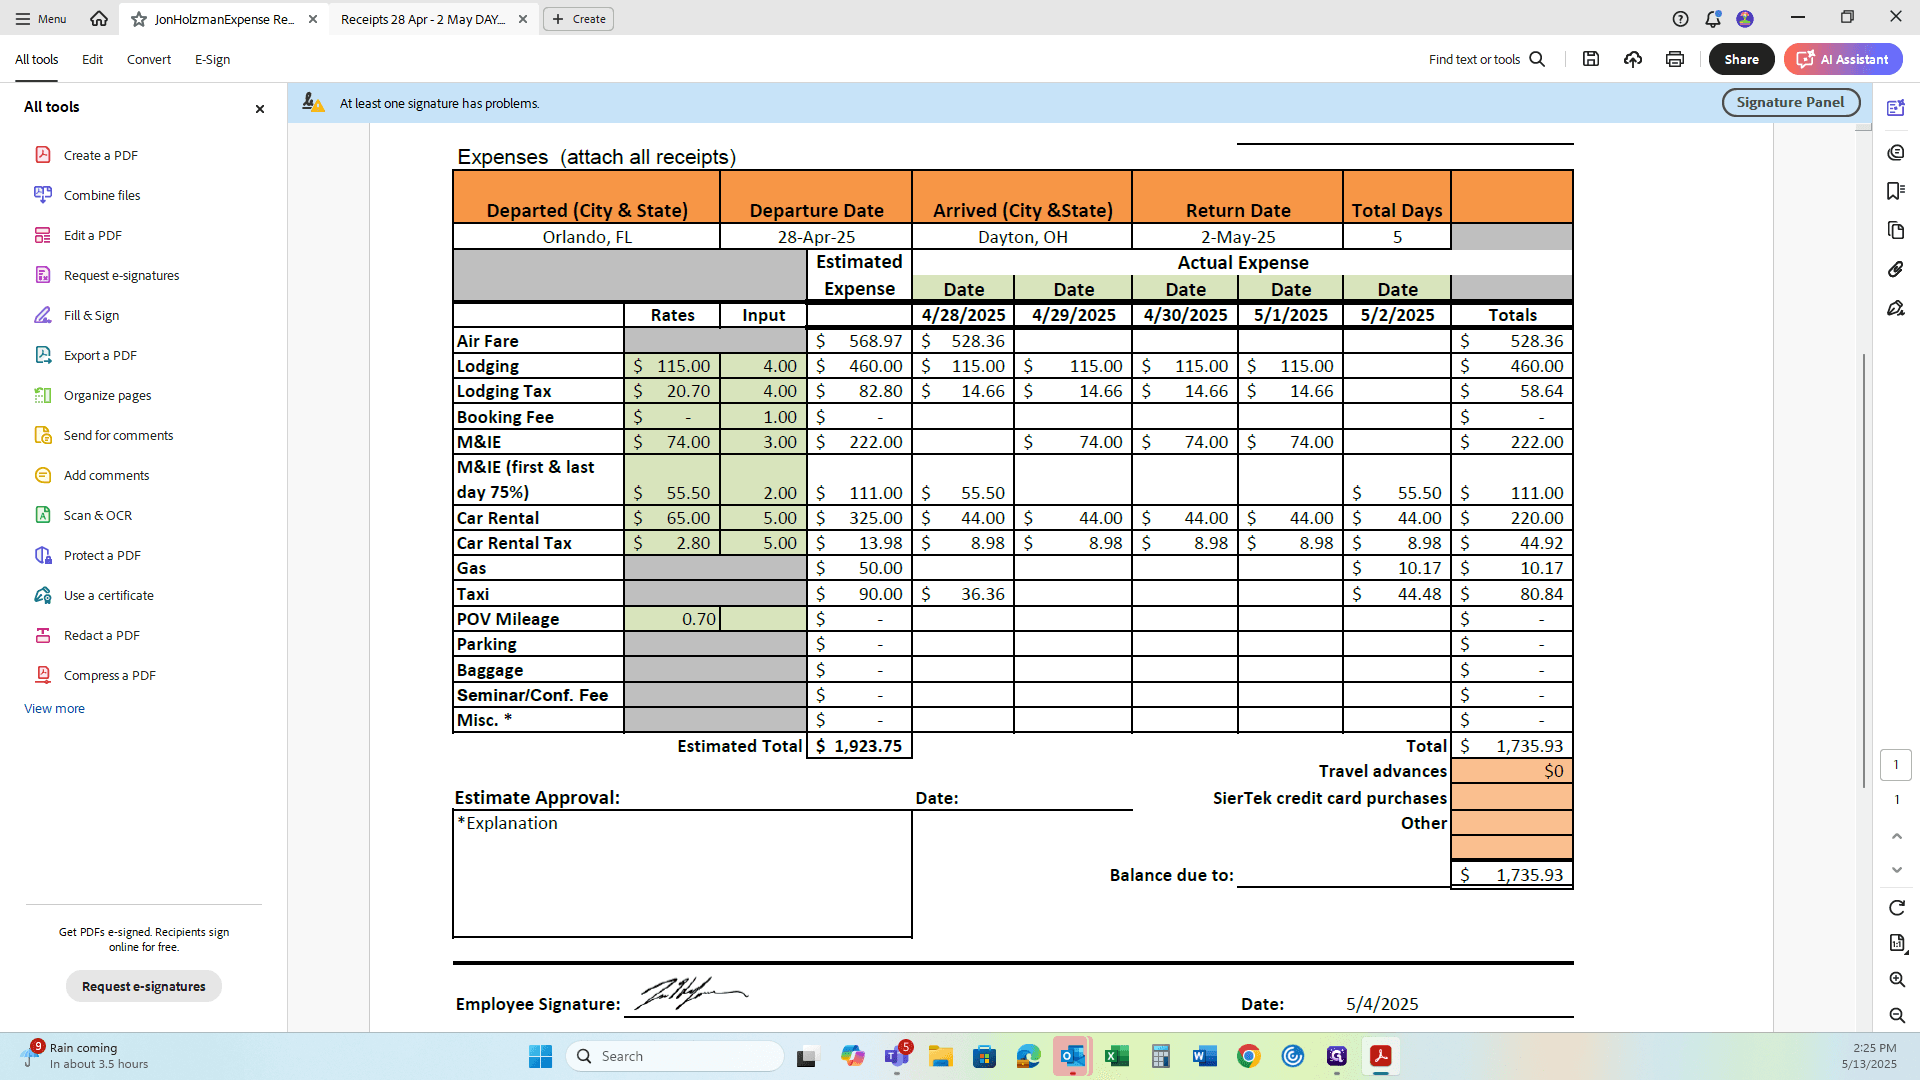Select Use a certificate tool
This screenshot has width=1920, height=1080.
click(x=108, y=595)
